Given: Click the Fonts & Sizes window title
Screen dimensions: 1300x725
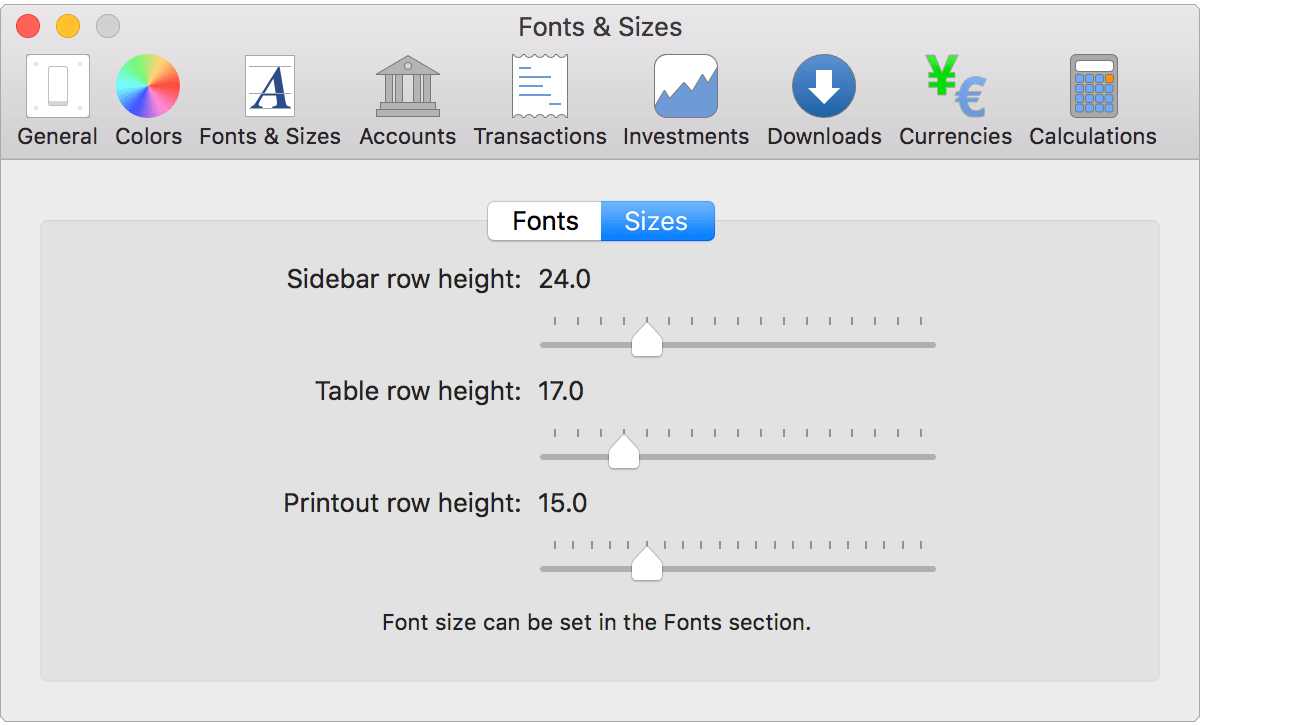Looking at the screenshot, I should 600,27.
